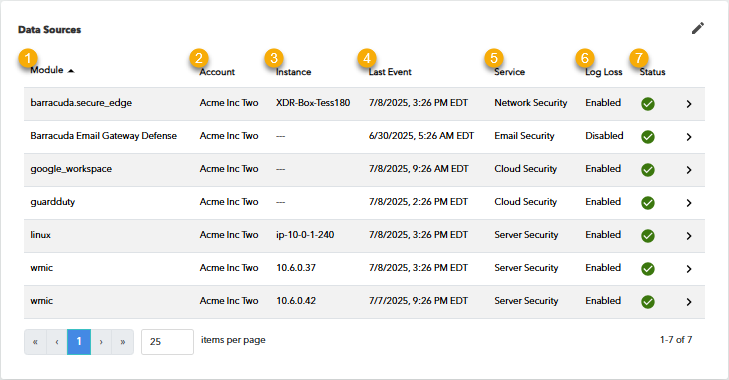Click the Disabled log loss value
The width and height of the screenshot is (729, 380).
(604, 136)
